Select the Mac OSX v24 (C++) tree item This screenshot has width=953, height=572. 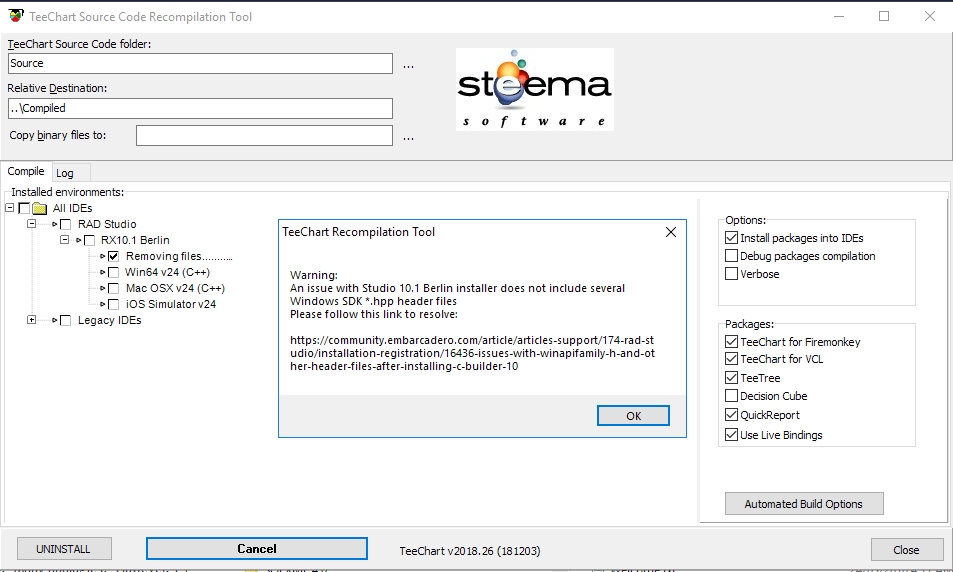click(175, 288)
